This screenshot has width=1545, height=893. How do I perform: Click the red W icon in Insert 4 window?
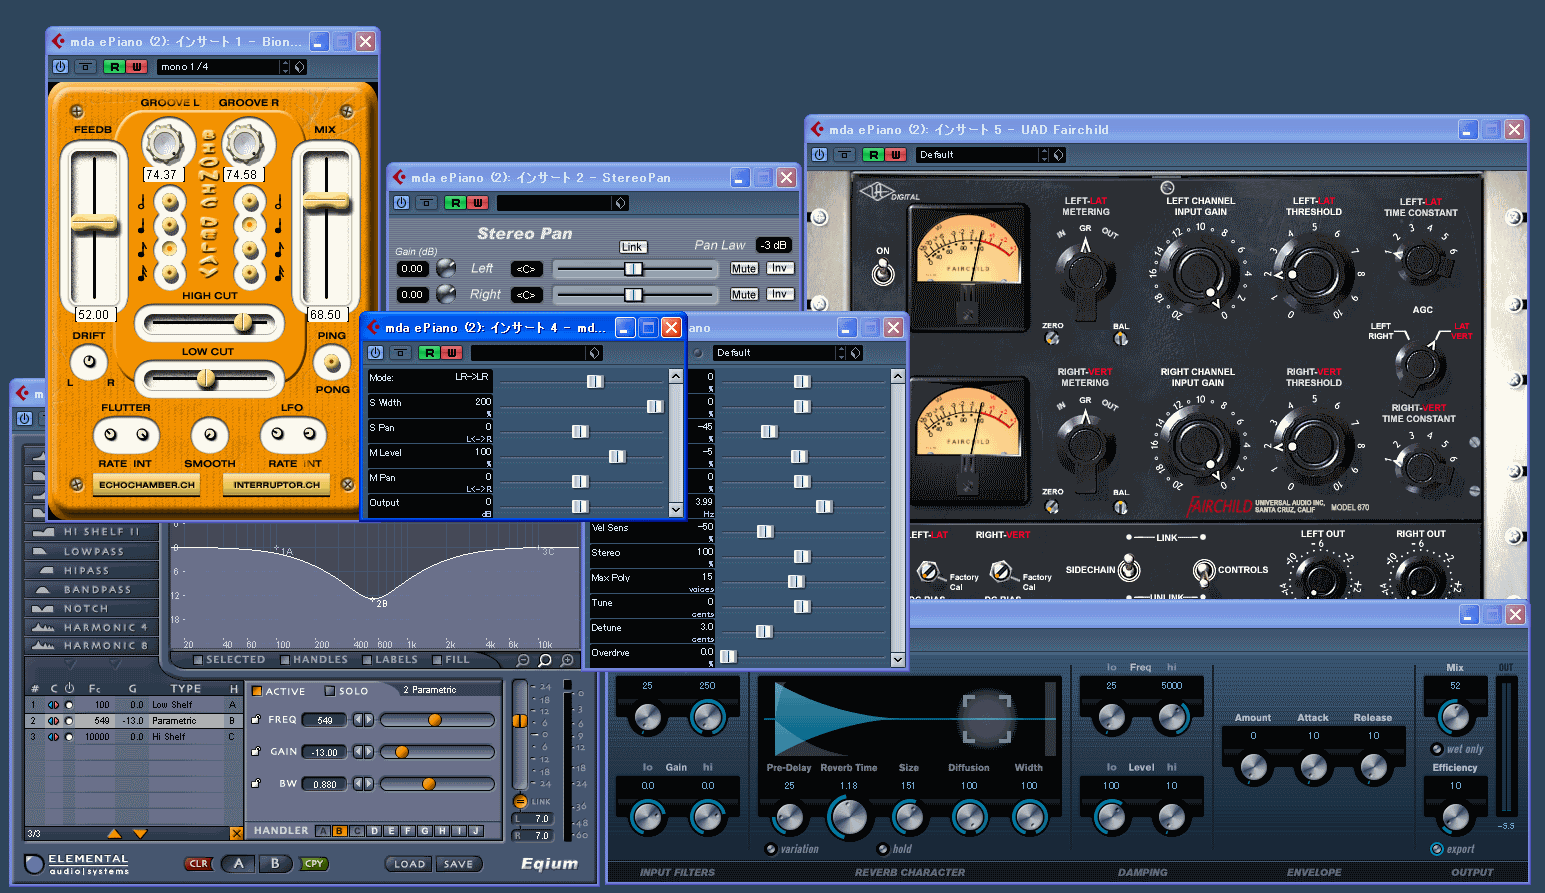(x=451, y=353)
